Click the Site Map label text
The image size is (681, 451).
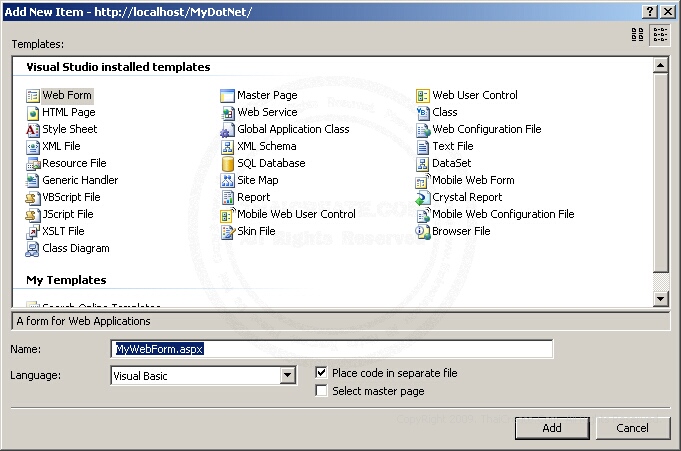[x=258, y=180]
